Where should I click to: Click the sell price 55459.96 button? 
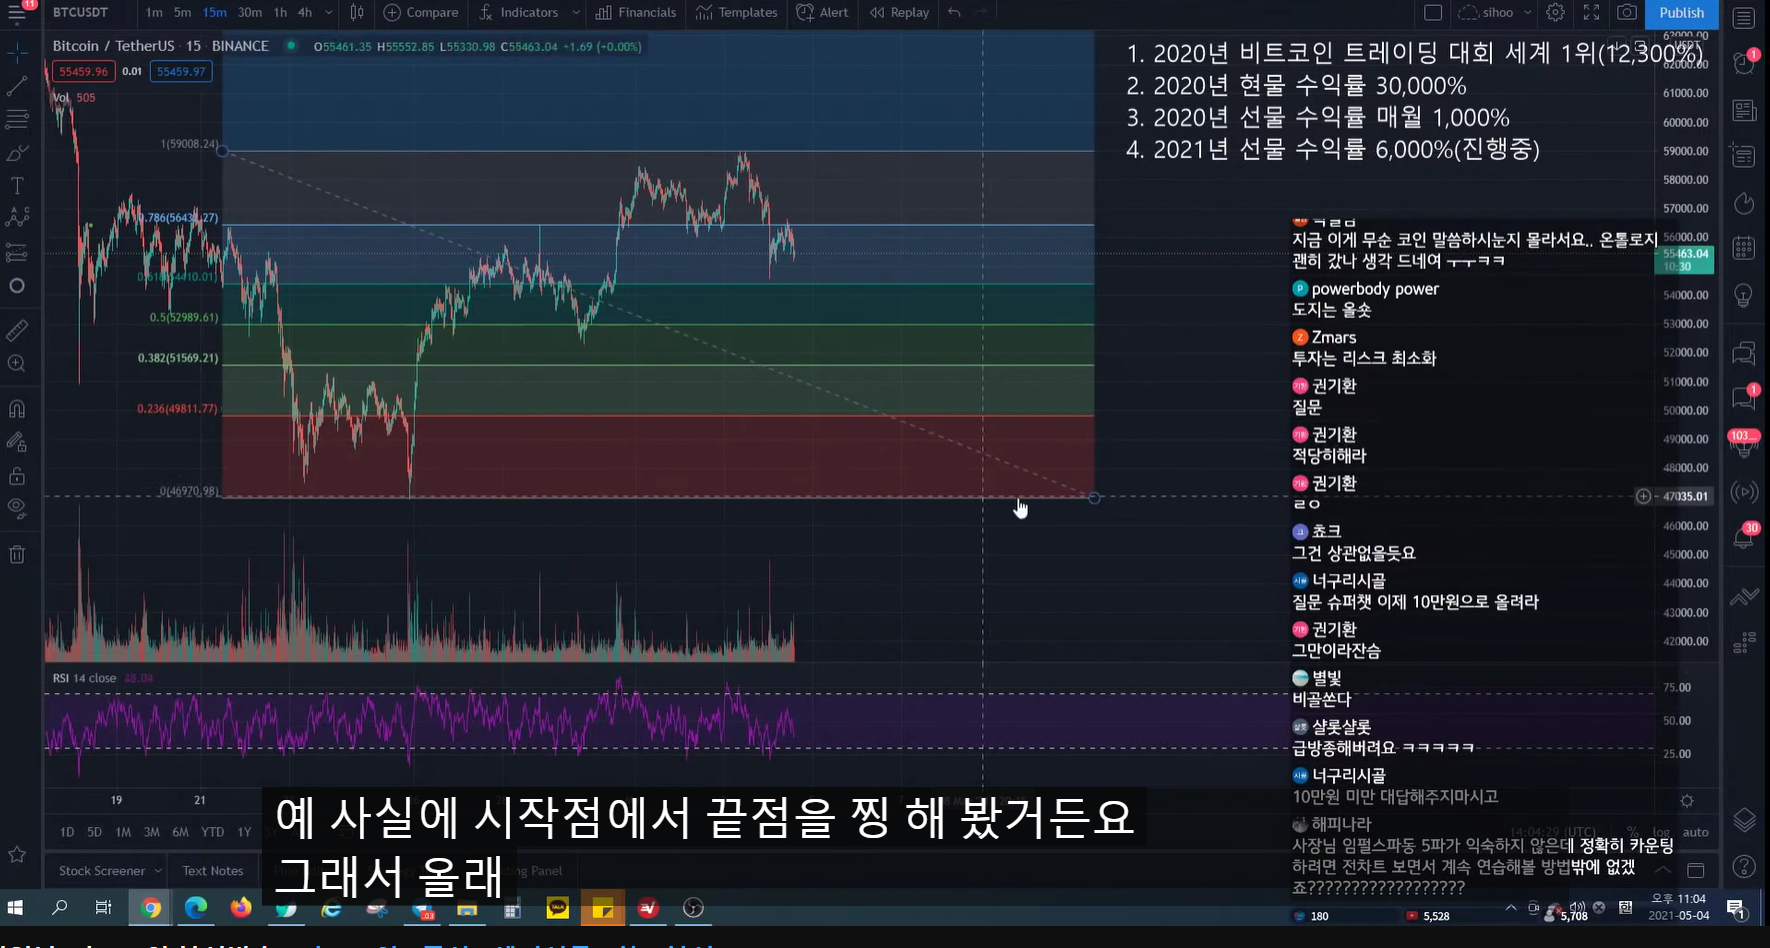(x=83, y=72)
